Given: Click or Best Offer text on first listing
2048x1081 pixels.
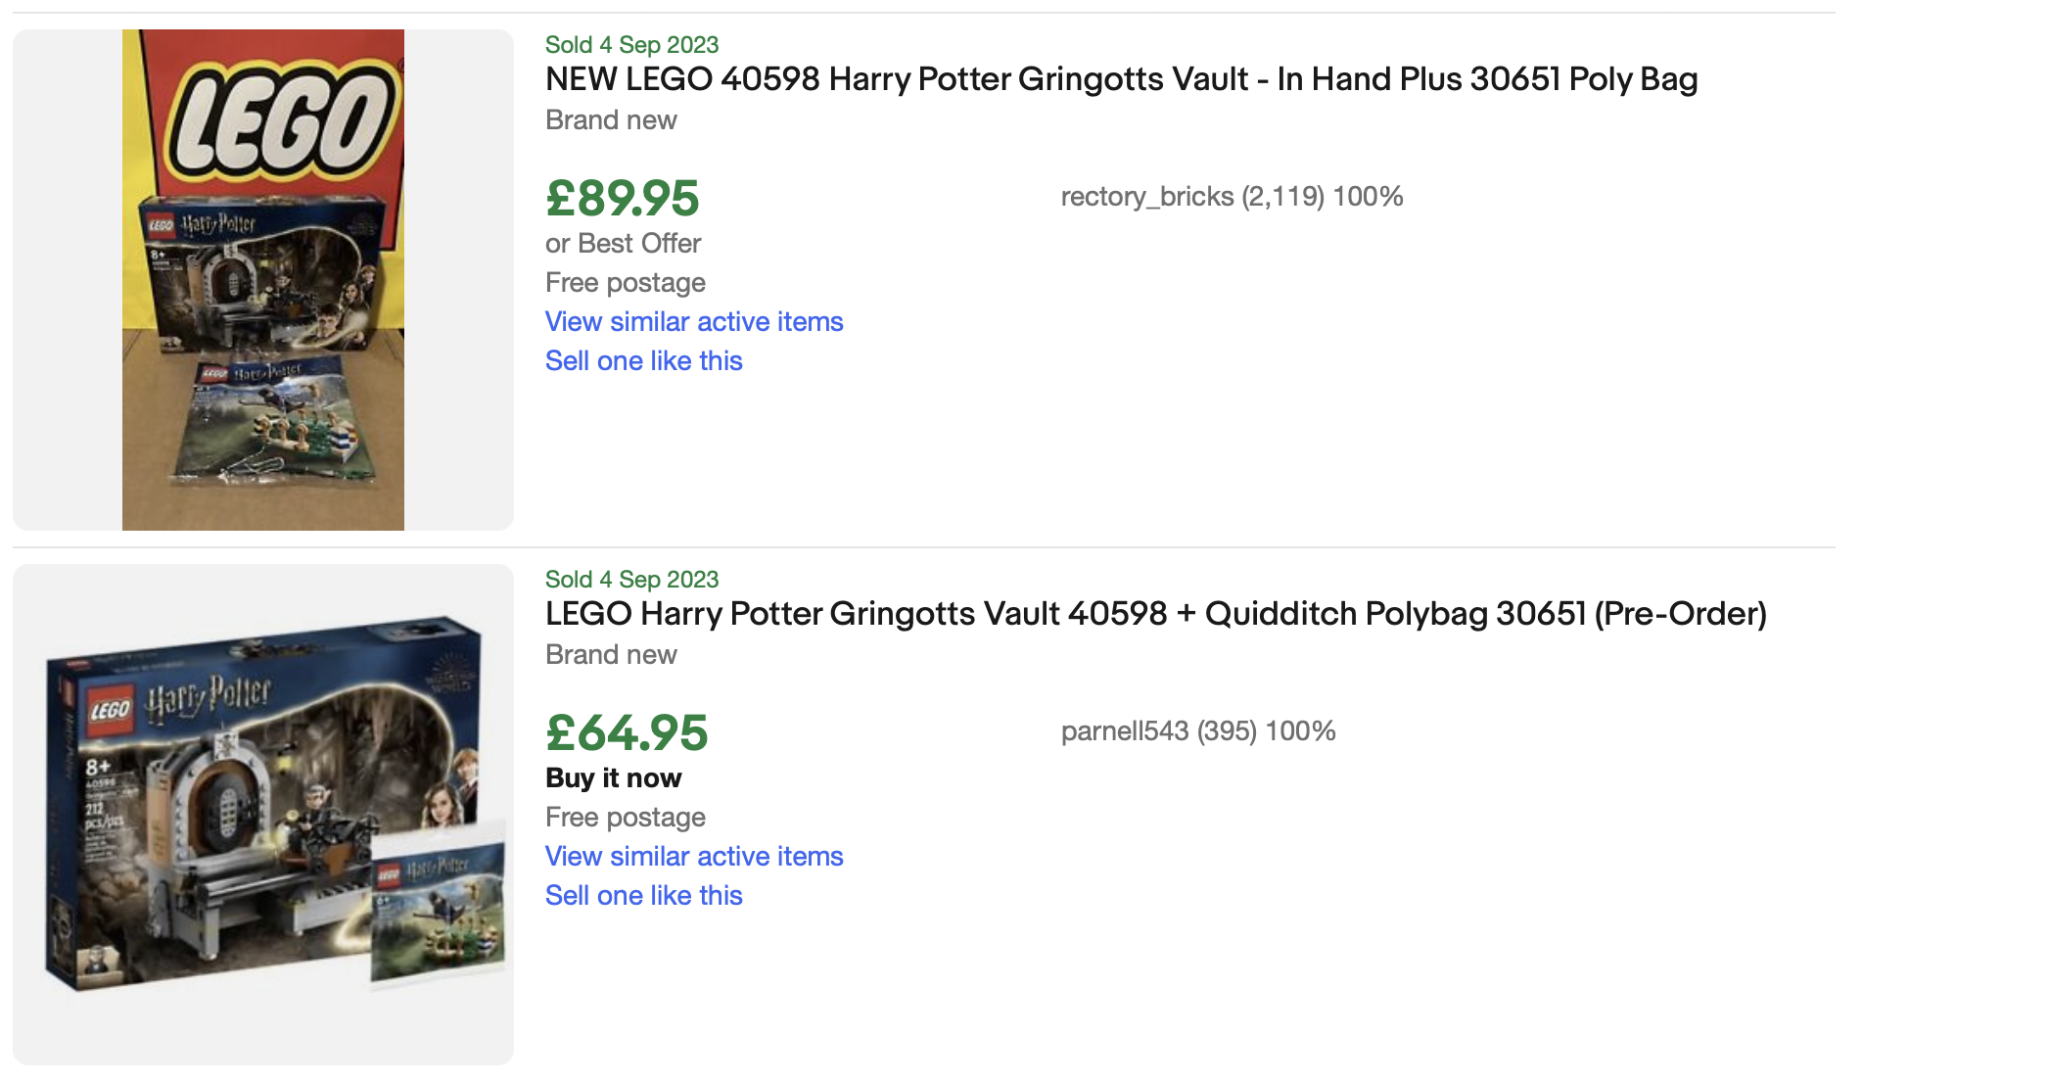Looking at the screenshot, I should (622, 243).
